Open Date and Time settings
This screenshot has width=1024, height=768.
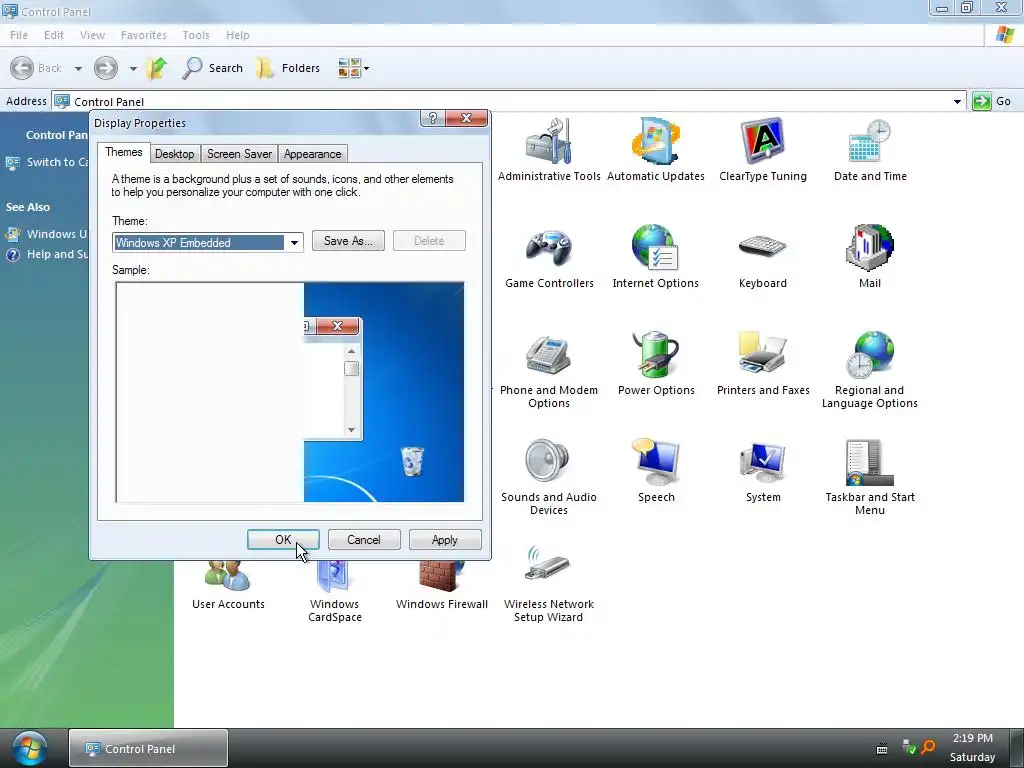(x=870, y=150)
